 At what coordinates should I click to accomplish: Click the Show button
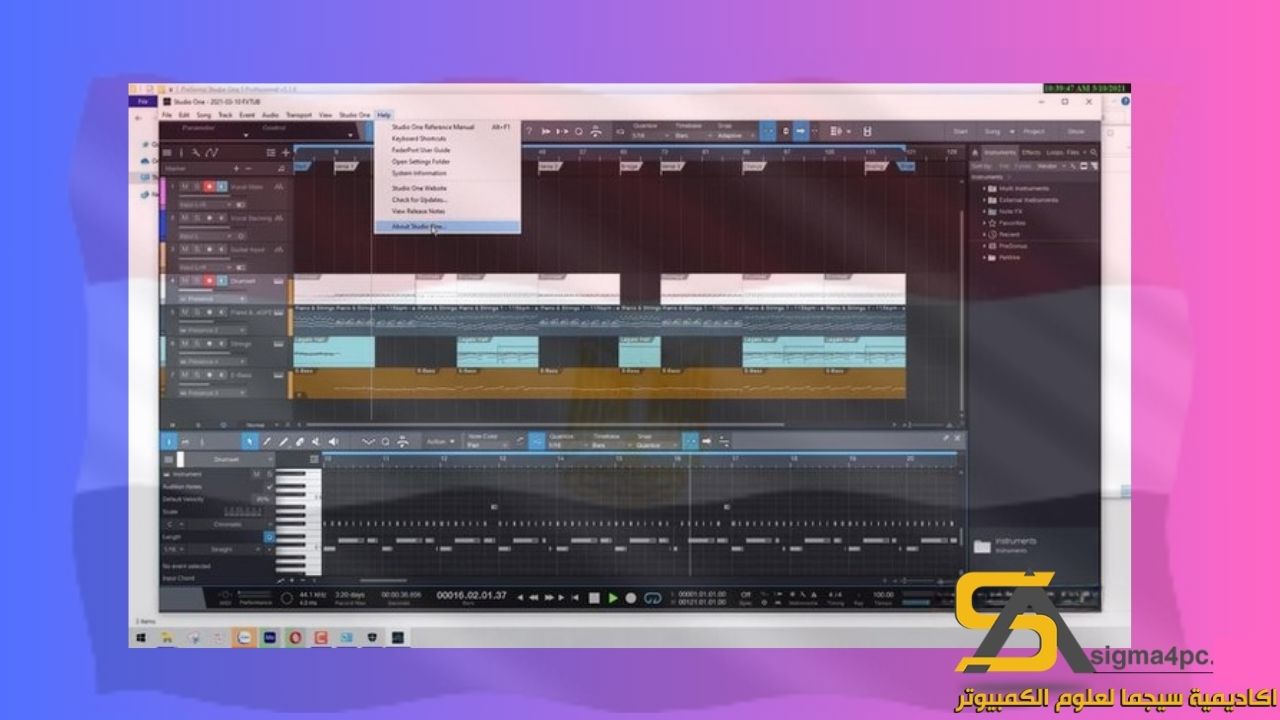tap(1076, 131)
